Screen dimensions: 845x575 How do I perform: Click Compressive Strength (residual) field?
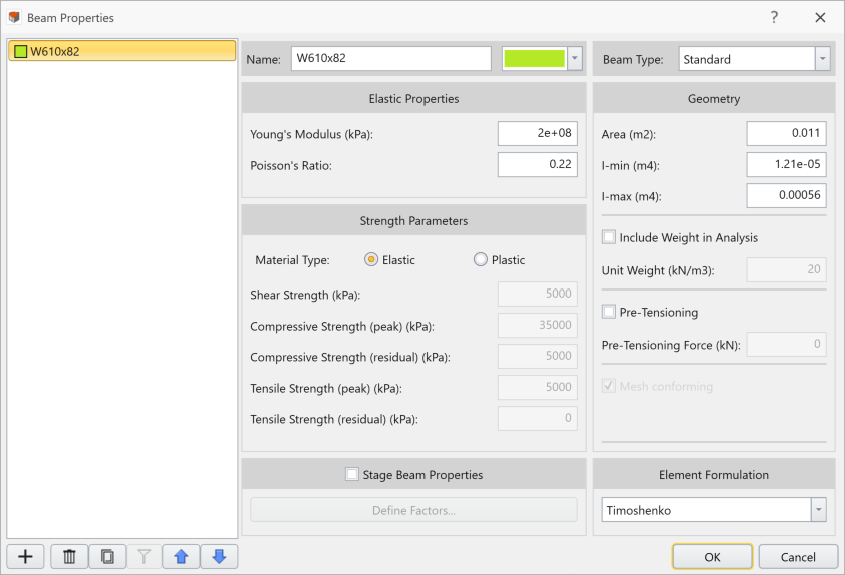[538, 356]
